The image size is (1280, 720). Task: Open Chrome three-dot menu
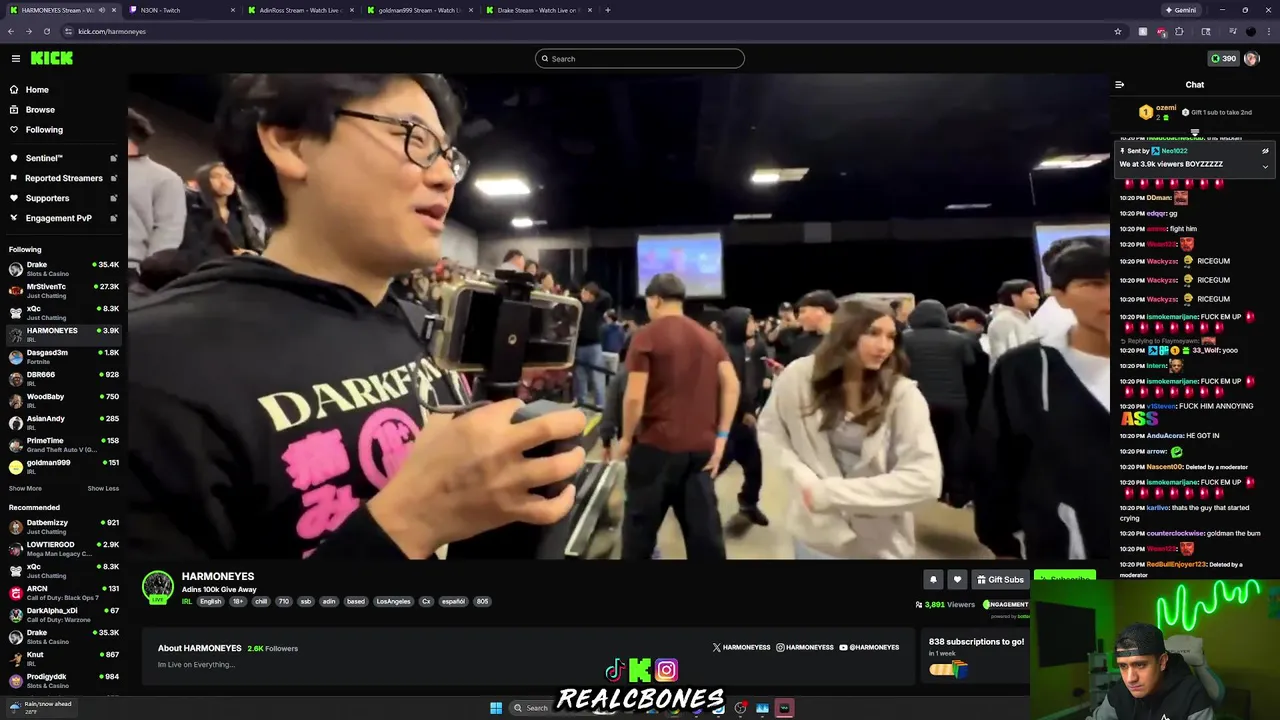click(x=1268, y=31)
